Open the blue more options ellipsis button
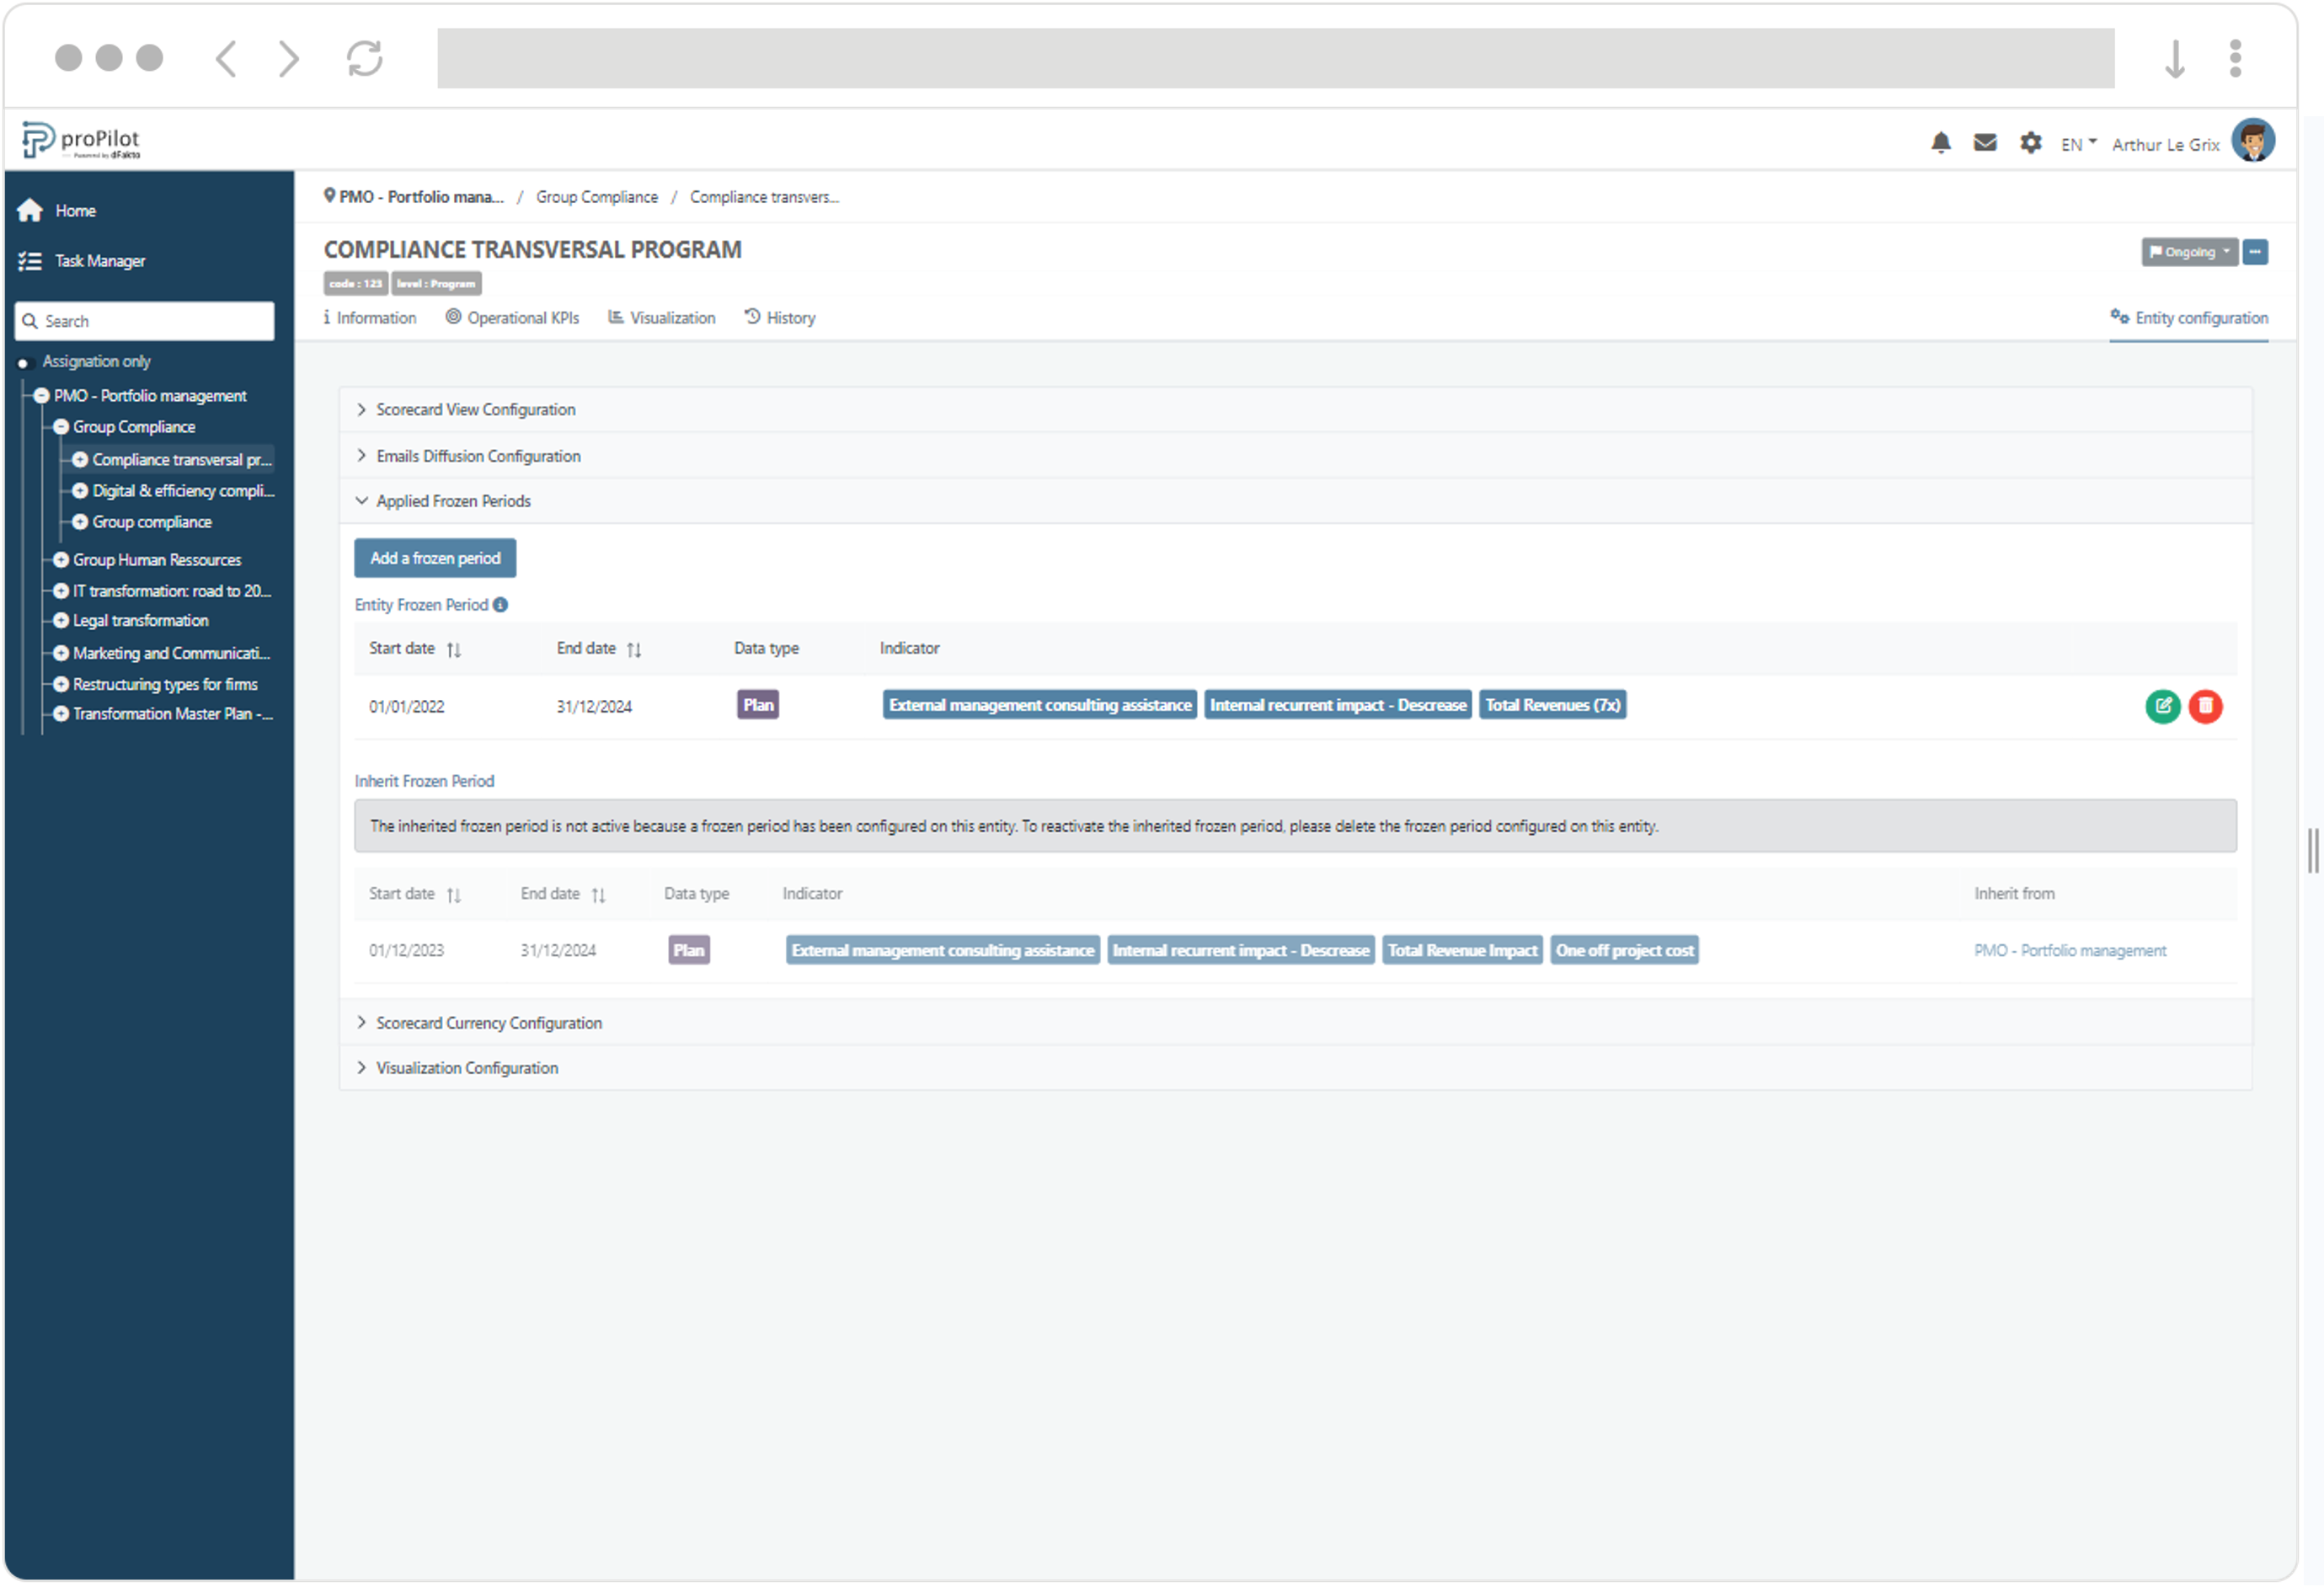This screenshot has width=2324, height=1587. point(2254,252)
